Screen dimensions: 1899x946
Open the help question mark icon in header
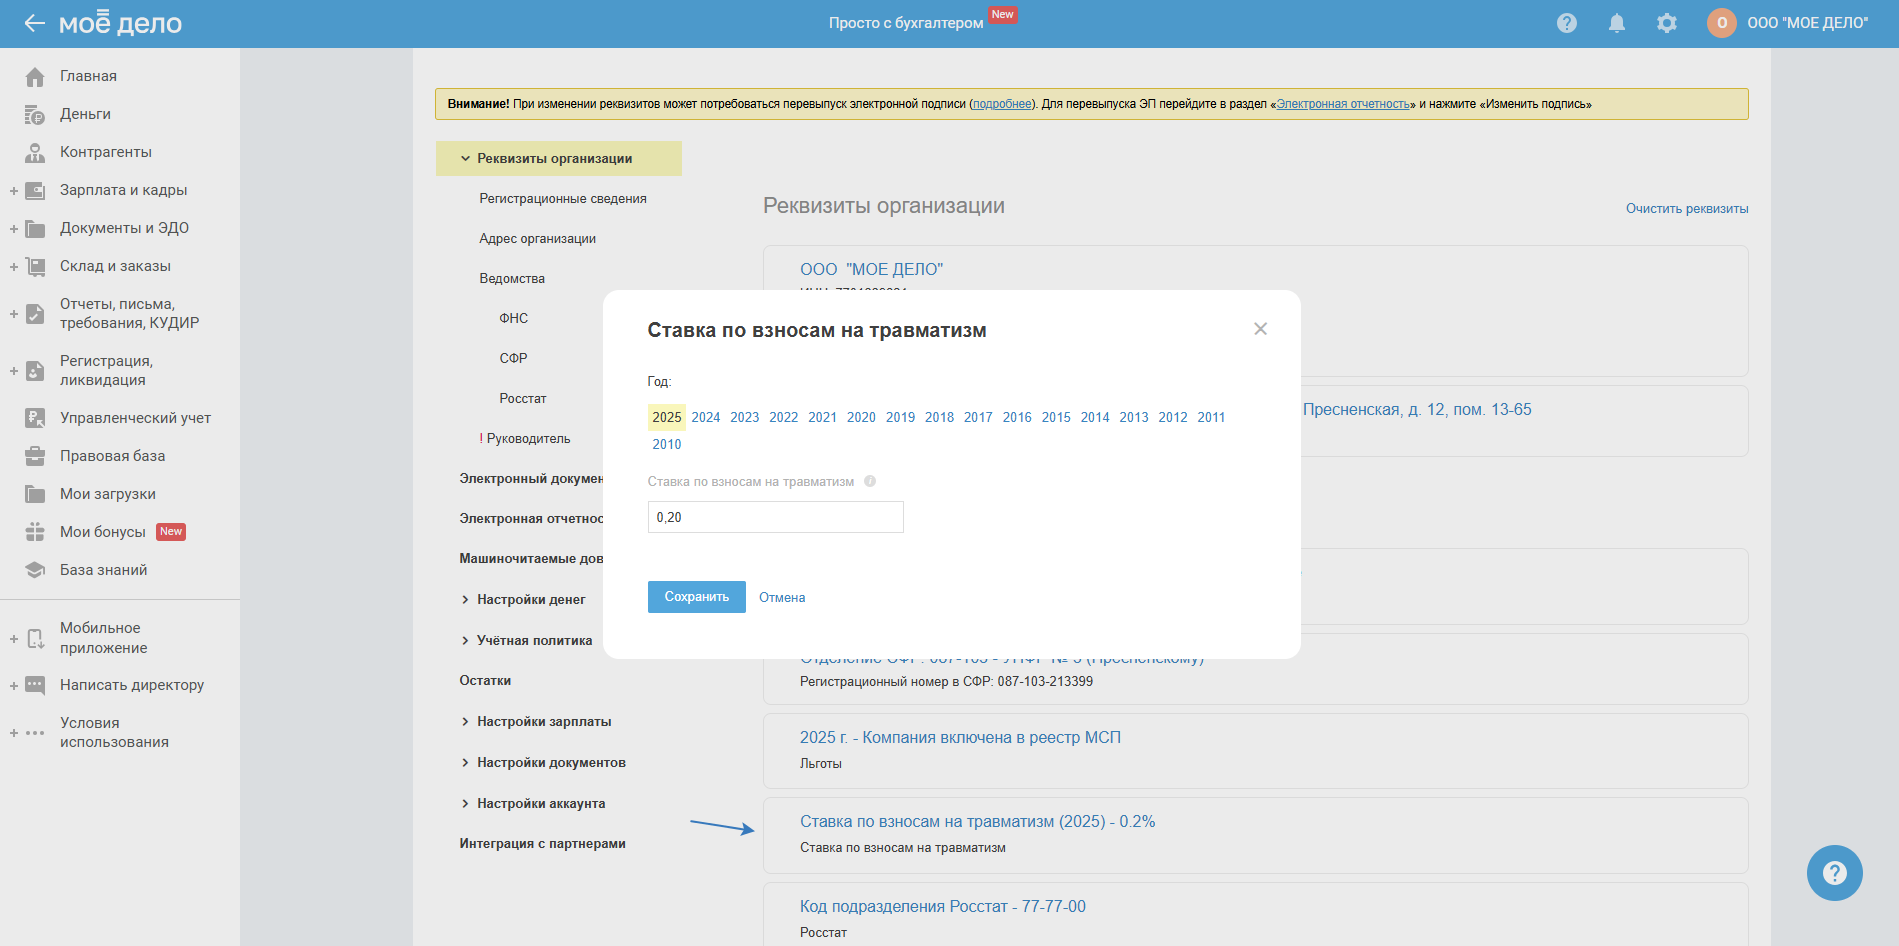coord(1567,23)
